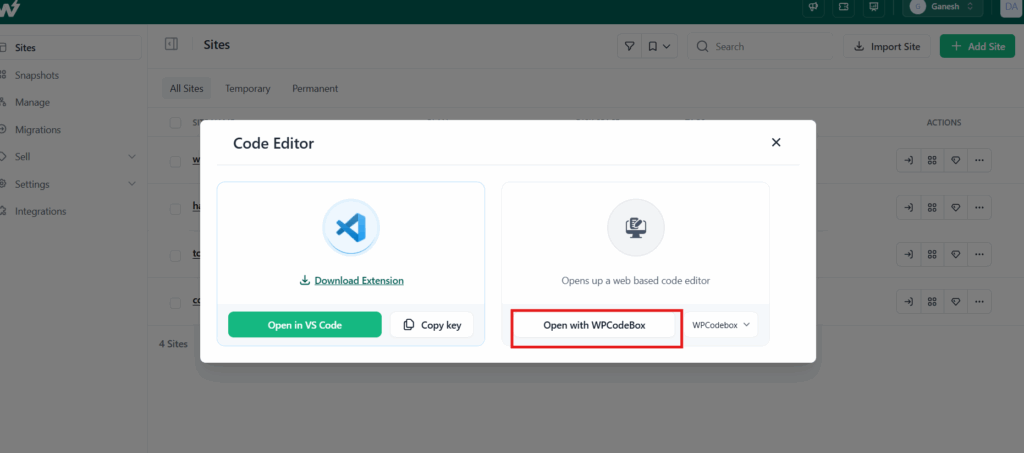
Task: Switch to the Permanent tab
Action: [315, 88]
